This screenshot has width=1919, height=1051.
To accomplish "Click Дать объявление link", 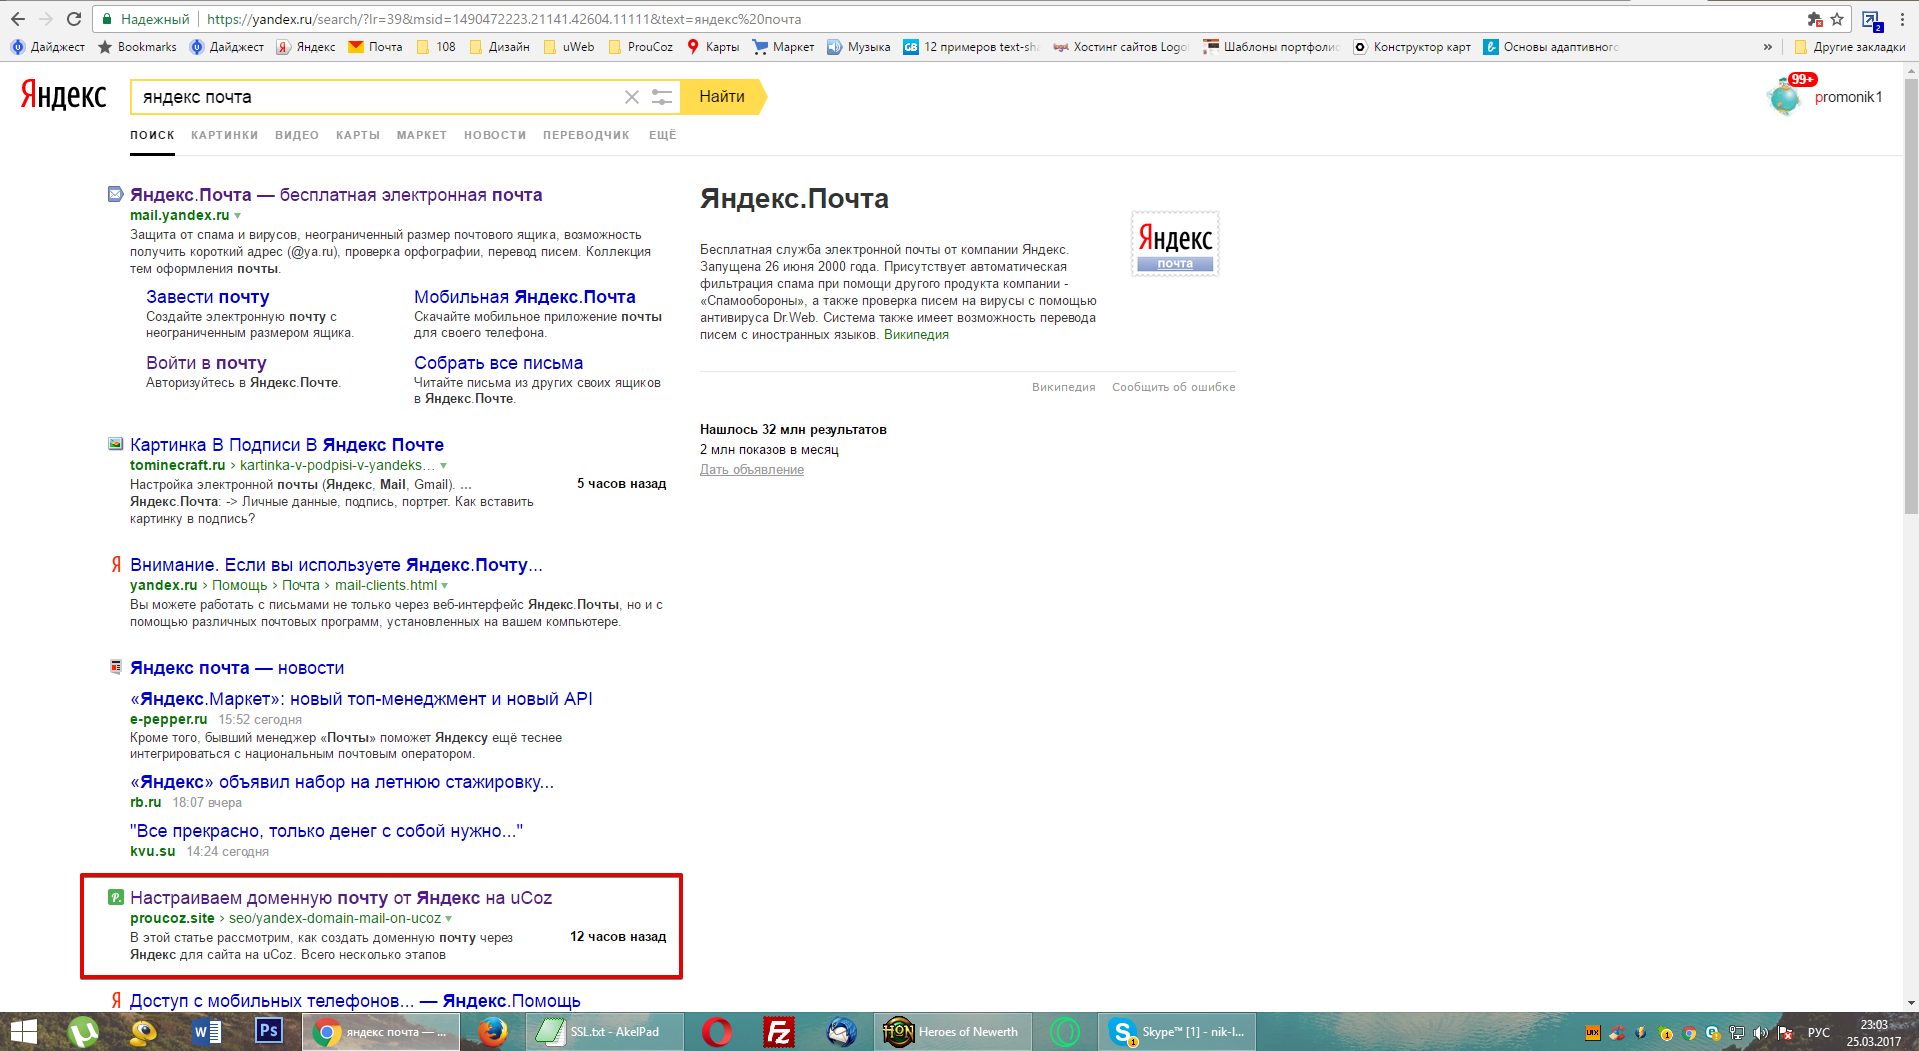I will 752,470.
